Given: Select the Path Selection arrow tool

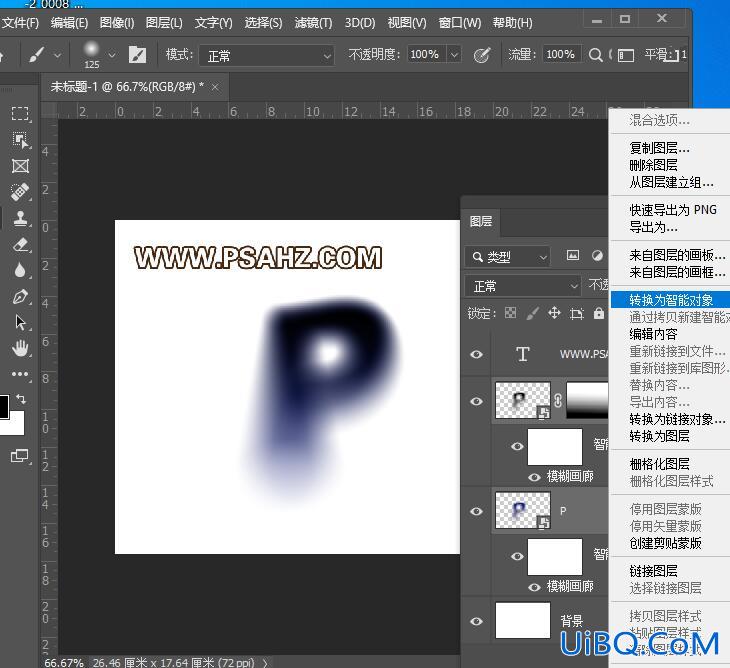Looking at the screenshot, I should (20, 322).
